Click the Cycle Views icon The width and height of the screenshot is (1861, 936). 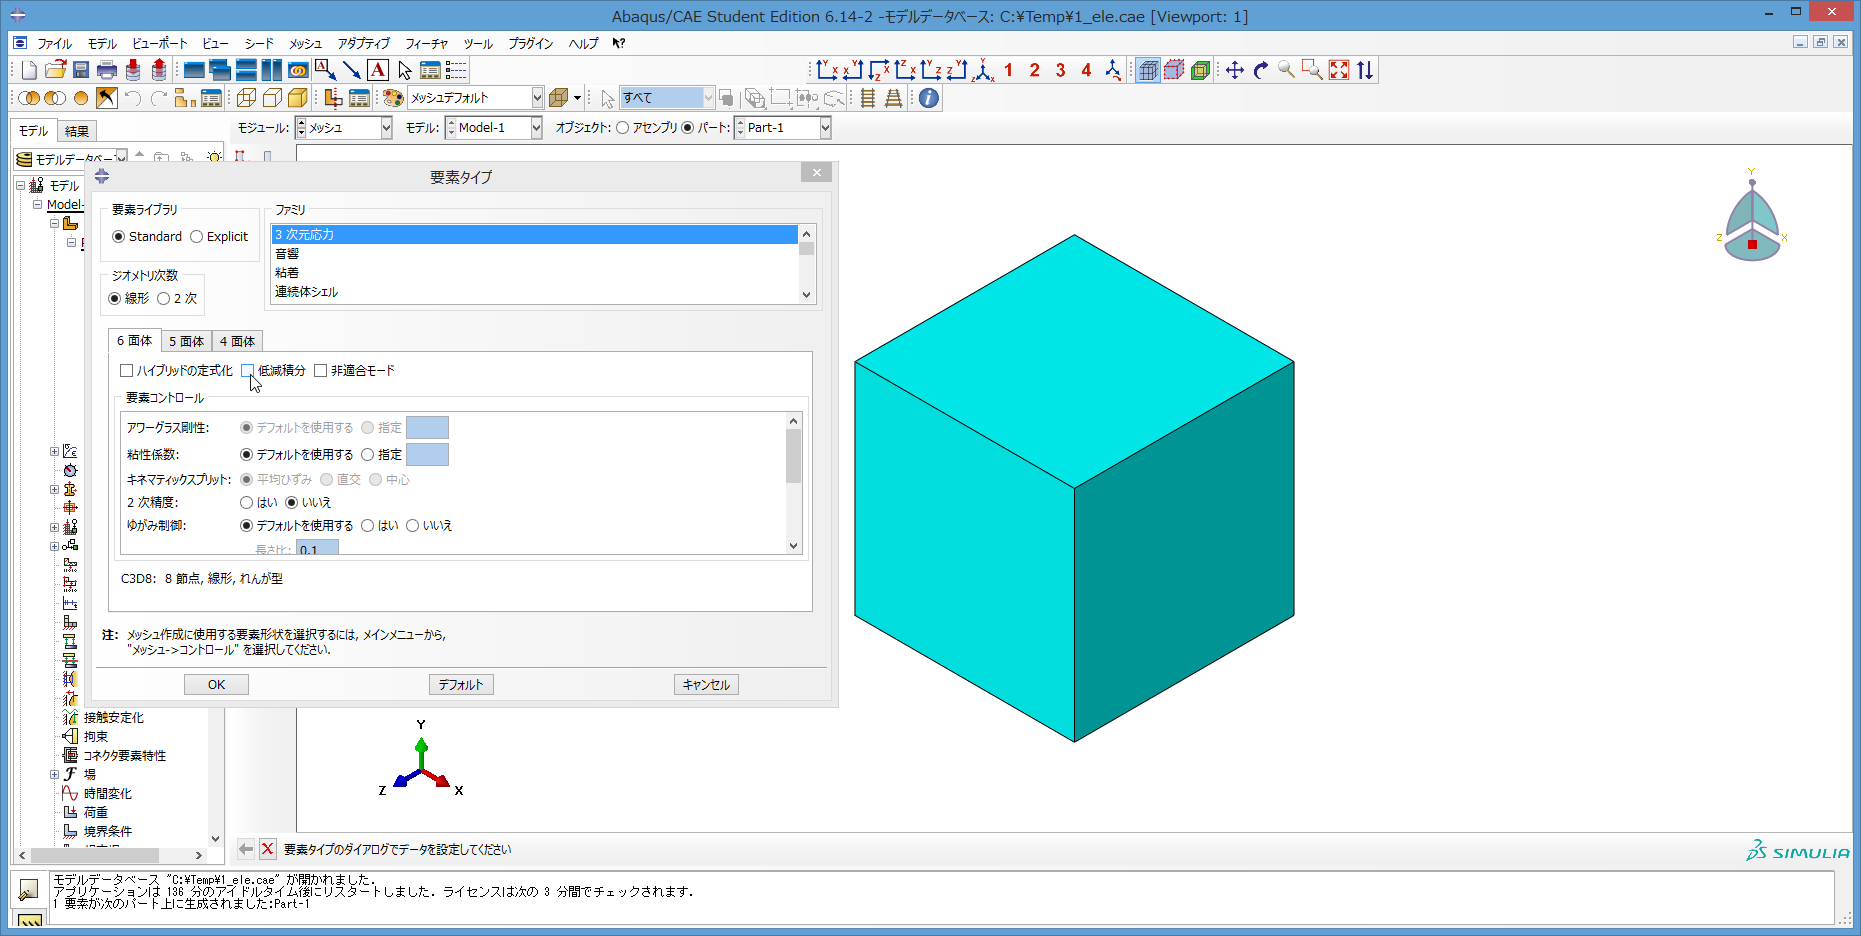click(1365, 70)
